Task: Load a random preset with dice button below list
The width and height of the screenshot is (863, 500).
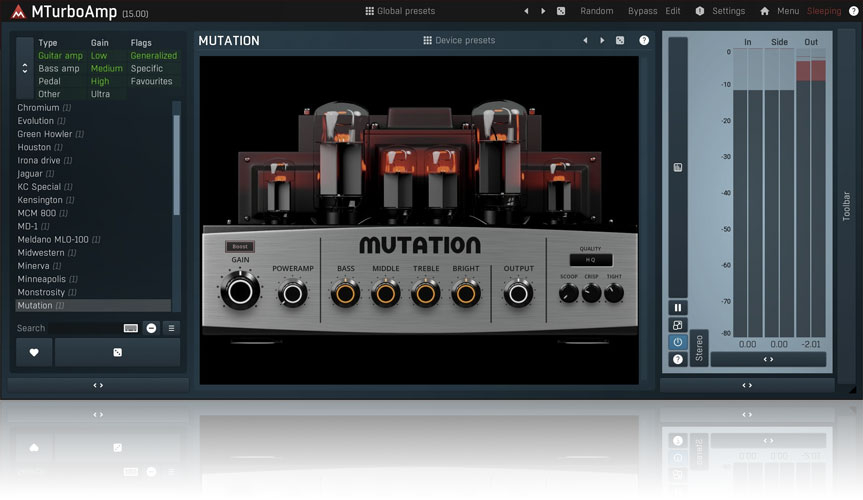Action: click(118, 352)
